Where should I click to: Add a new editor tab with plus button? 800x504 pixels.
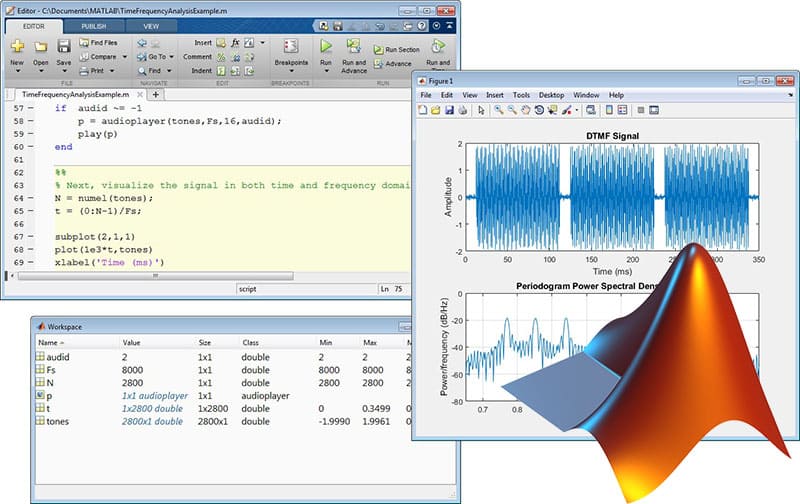click(156, 94)
